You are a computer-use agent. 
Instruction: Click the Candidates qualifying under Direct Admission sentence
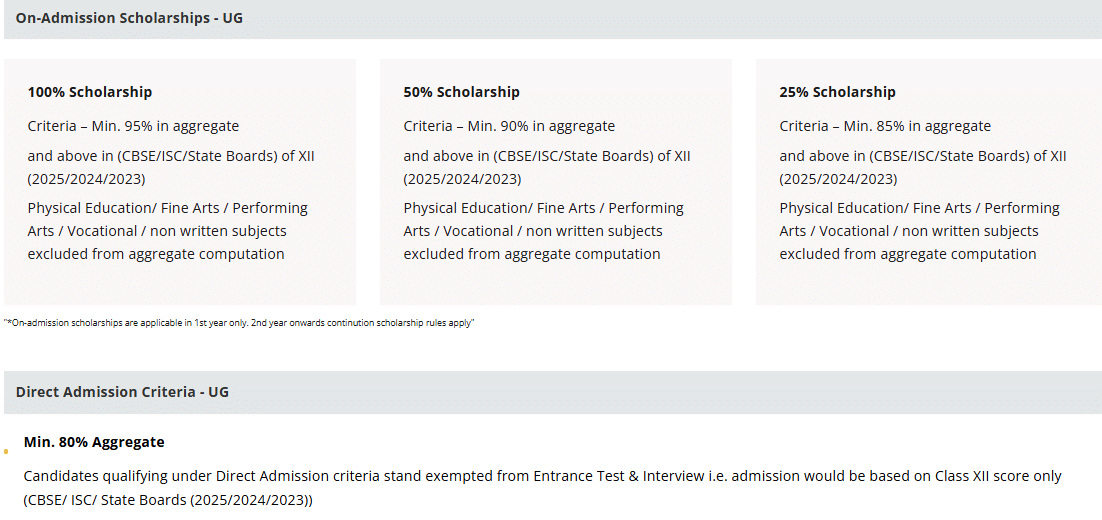[x=542, y=476]
